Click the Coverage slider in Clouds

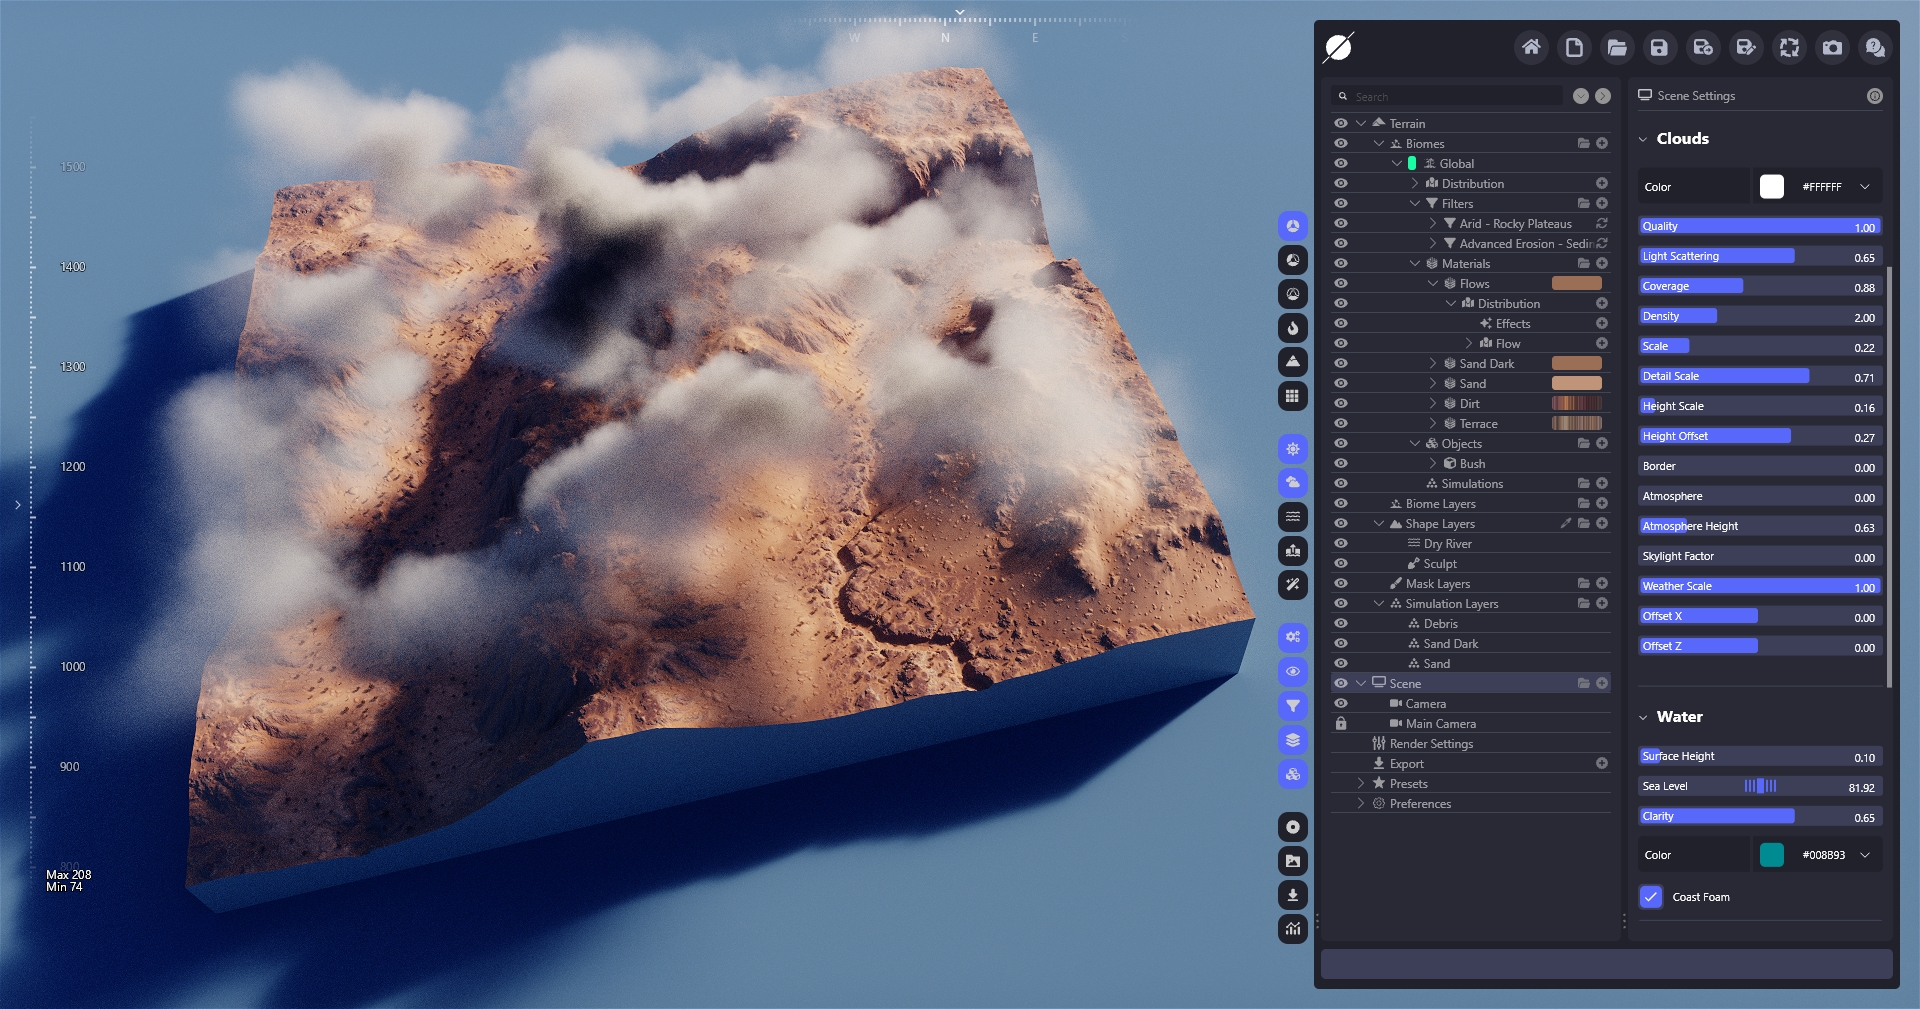1760,286
